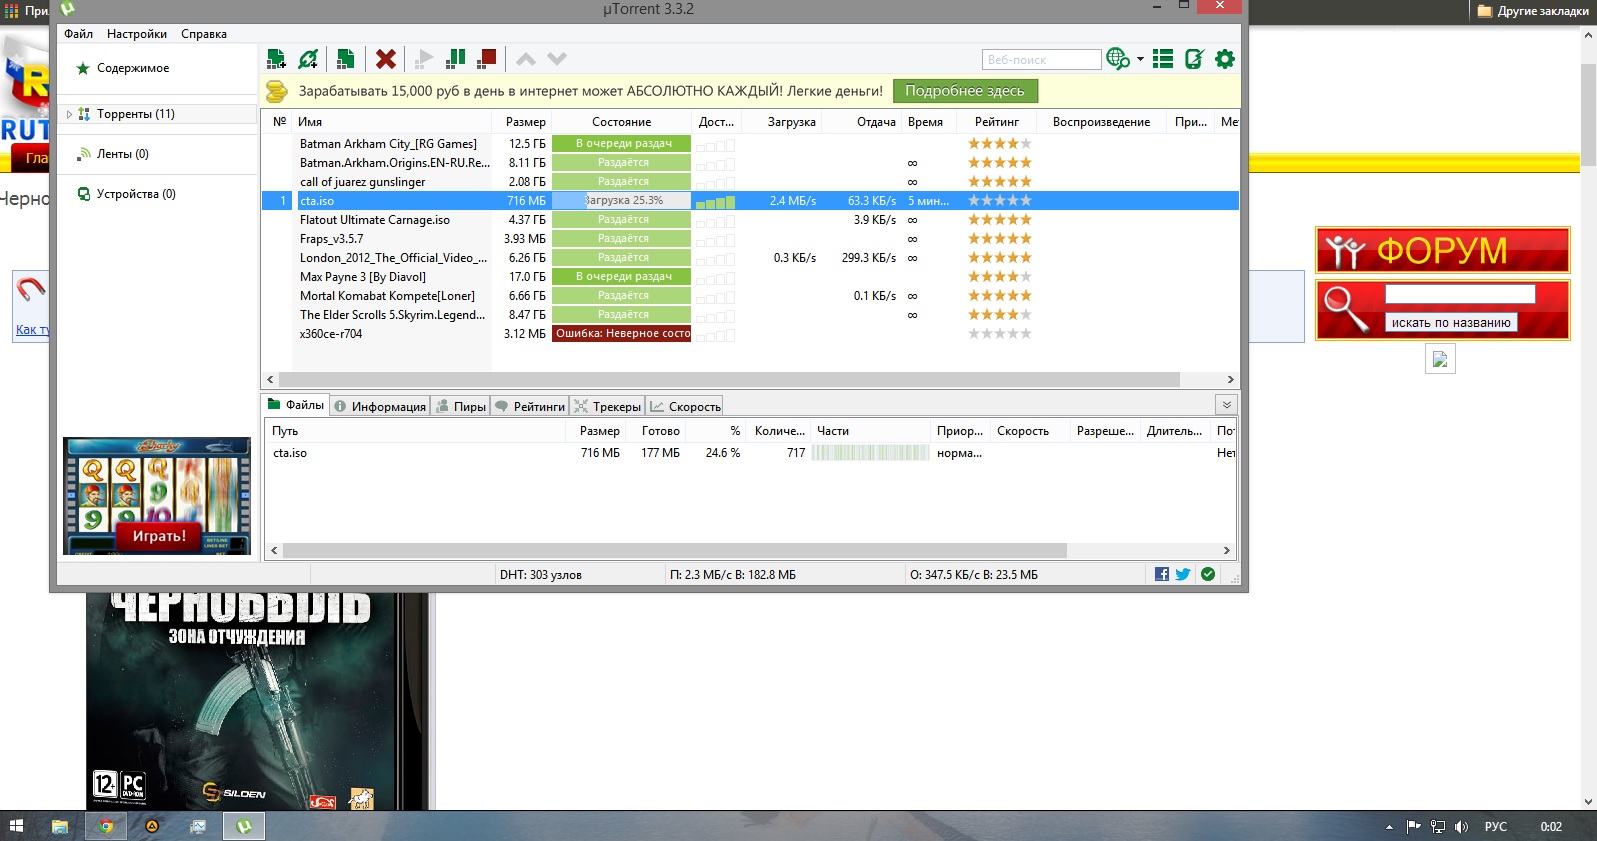Expand the Торренты (11) tree node
This screenshot has height=841, width=1597.
(69, 114)
